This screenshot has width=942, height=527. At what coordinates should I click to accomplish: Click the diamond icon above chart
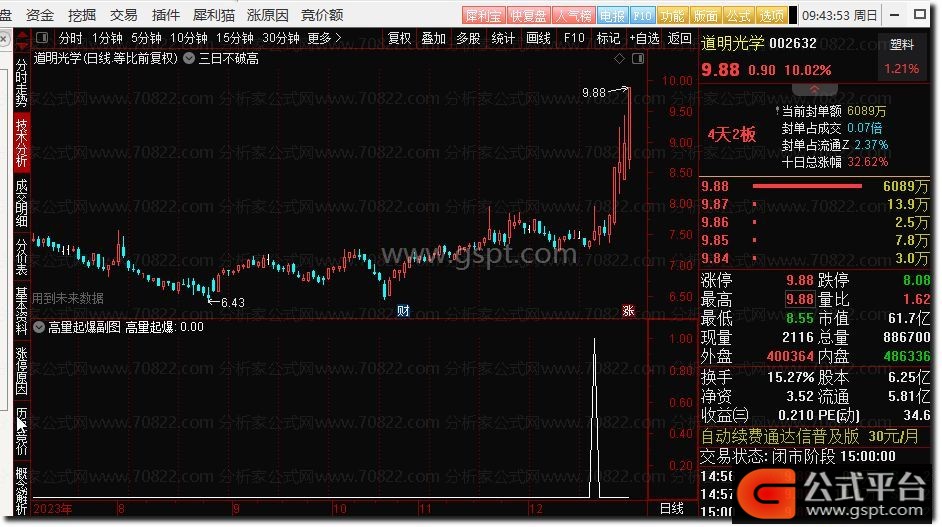point(619,58)
